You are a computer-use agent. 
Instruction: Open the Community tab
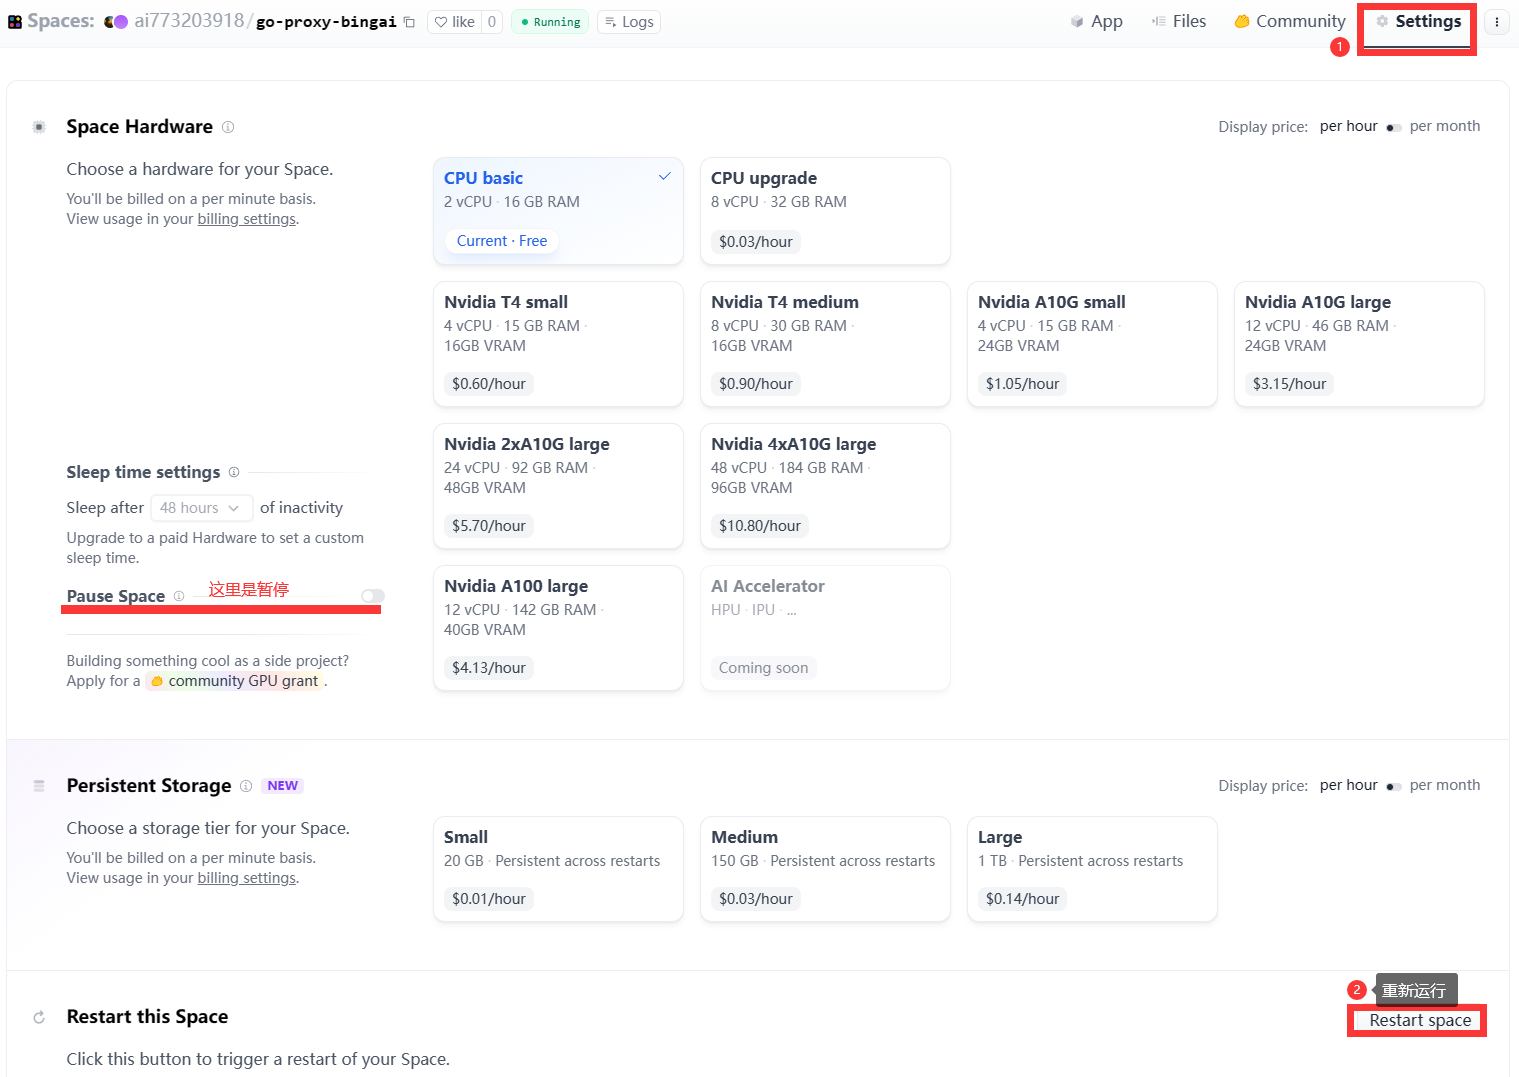click(1290, 21)
